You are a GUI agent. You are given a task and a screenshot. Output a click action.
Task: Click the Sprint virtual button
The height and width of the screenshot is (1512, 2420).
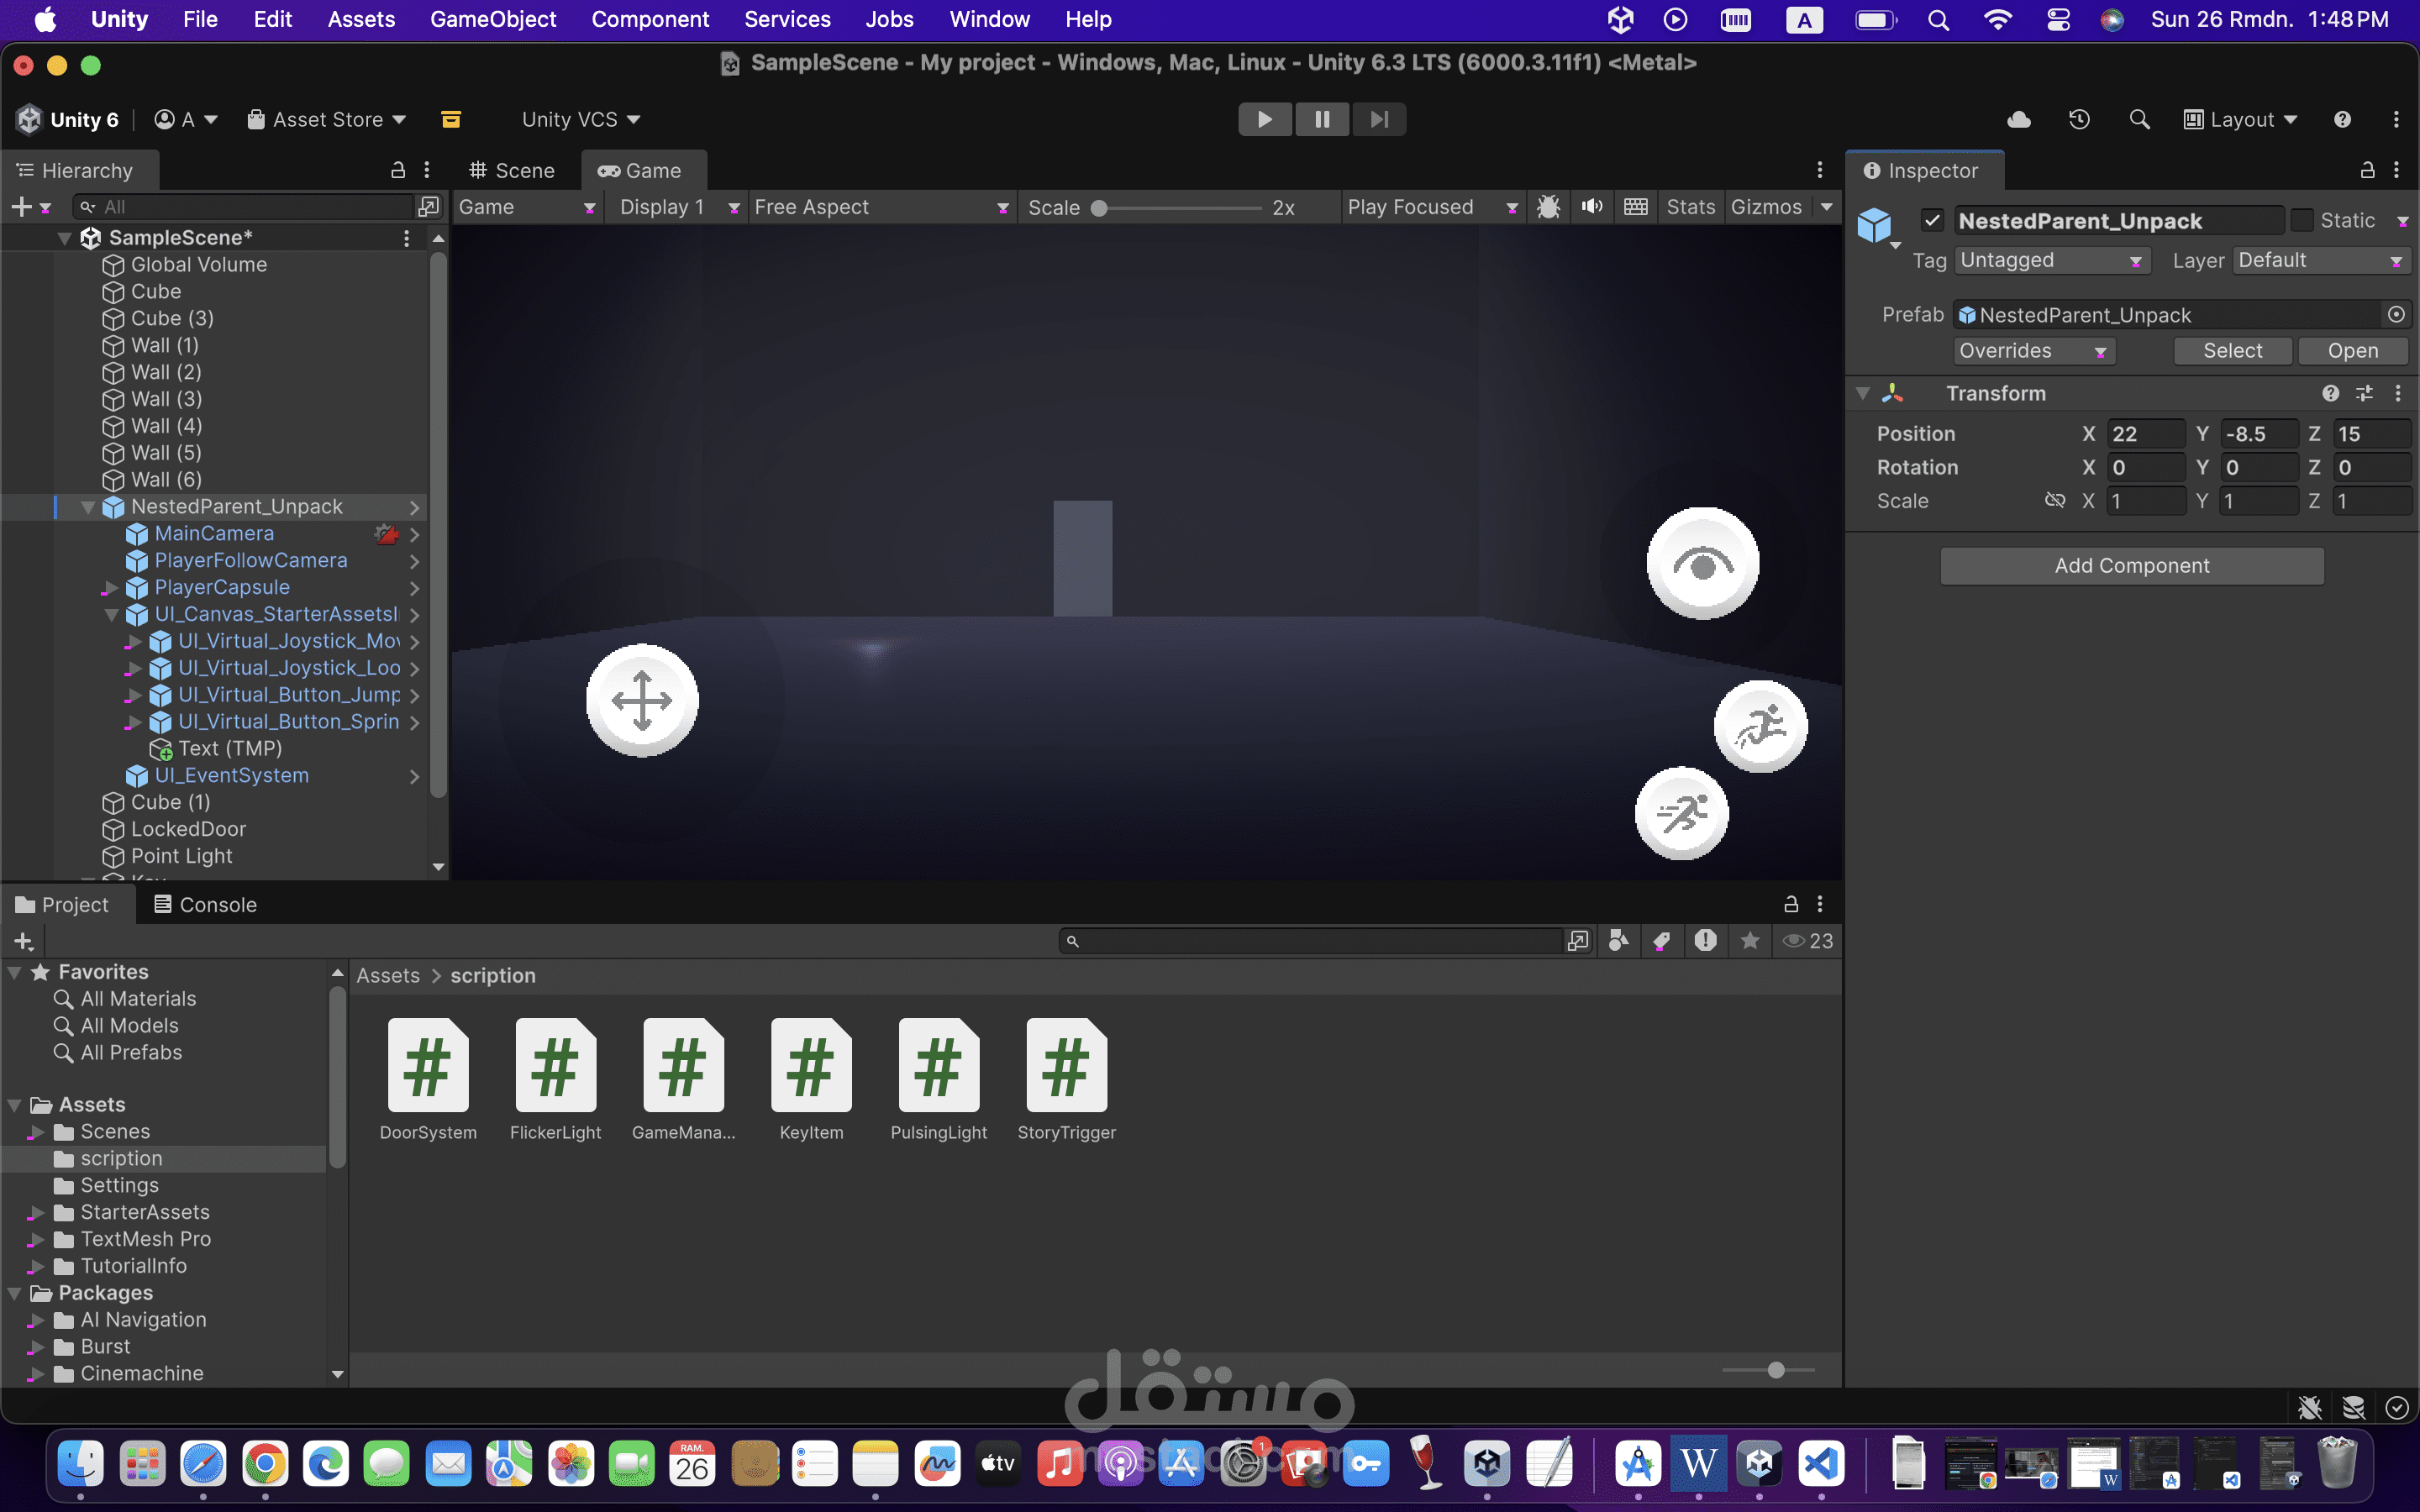[1681, 814]
